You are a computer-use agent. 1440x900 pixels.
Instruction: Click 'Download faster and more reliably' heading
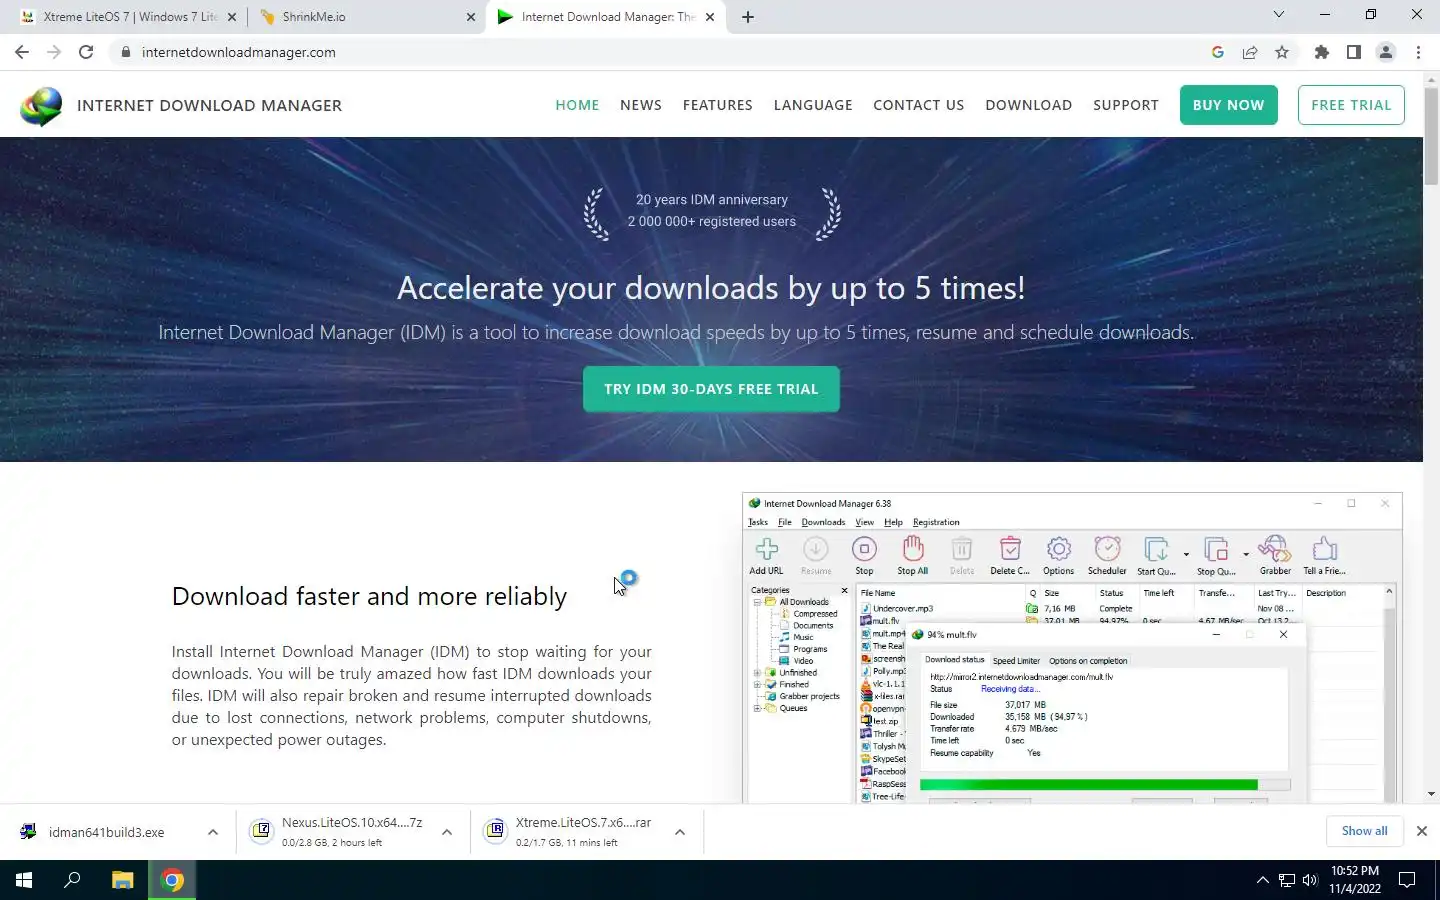point(369,597)
